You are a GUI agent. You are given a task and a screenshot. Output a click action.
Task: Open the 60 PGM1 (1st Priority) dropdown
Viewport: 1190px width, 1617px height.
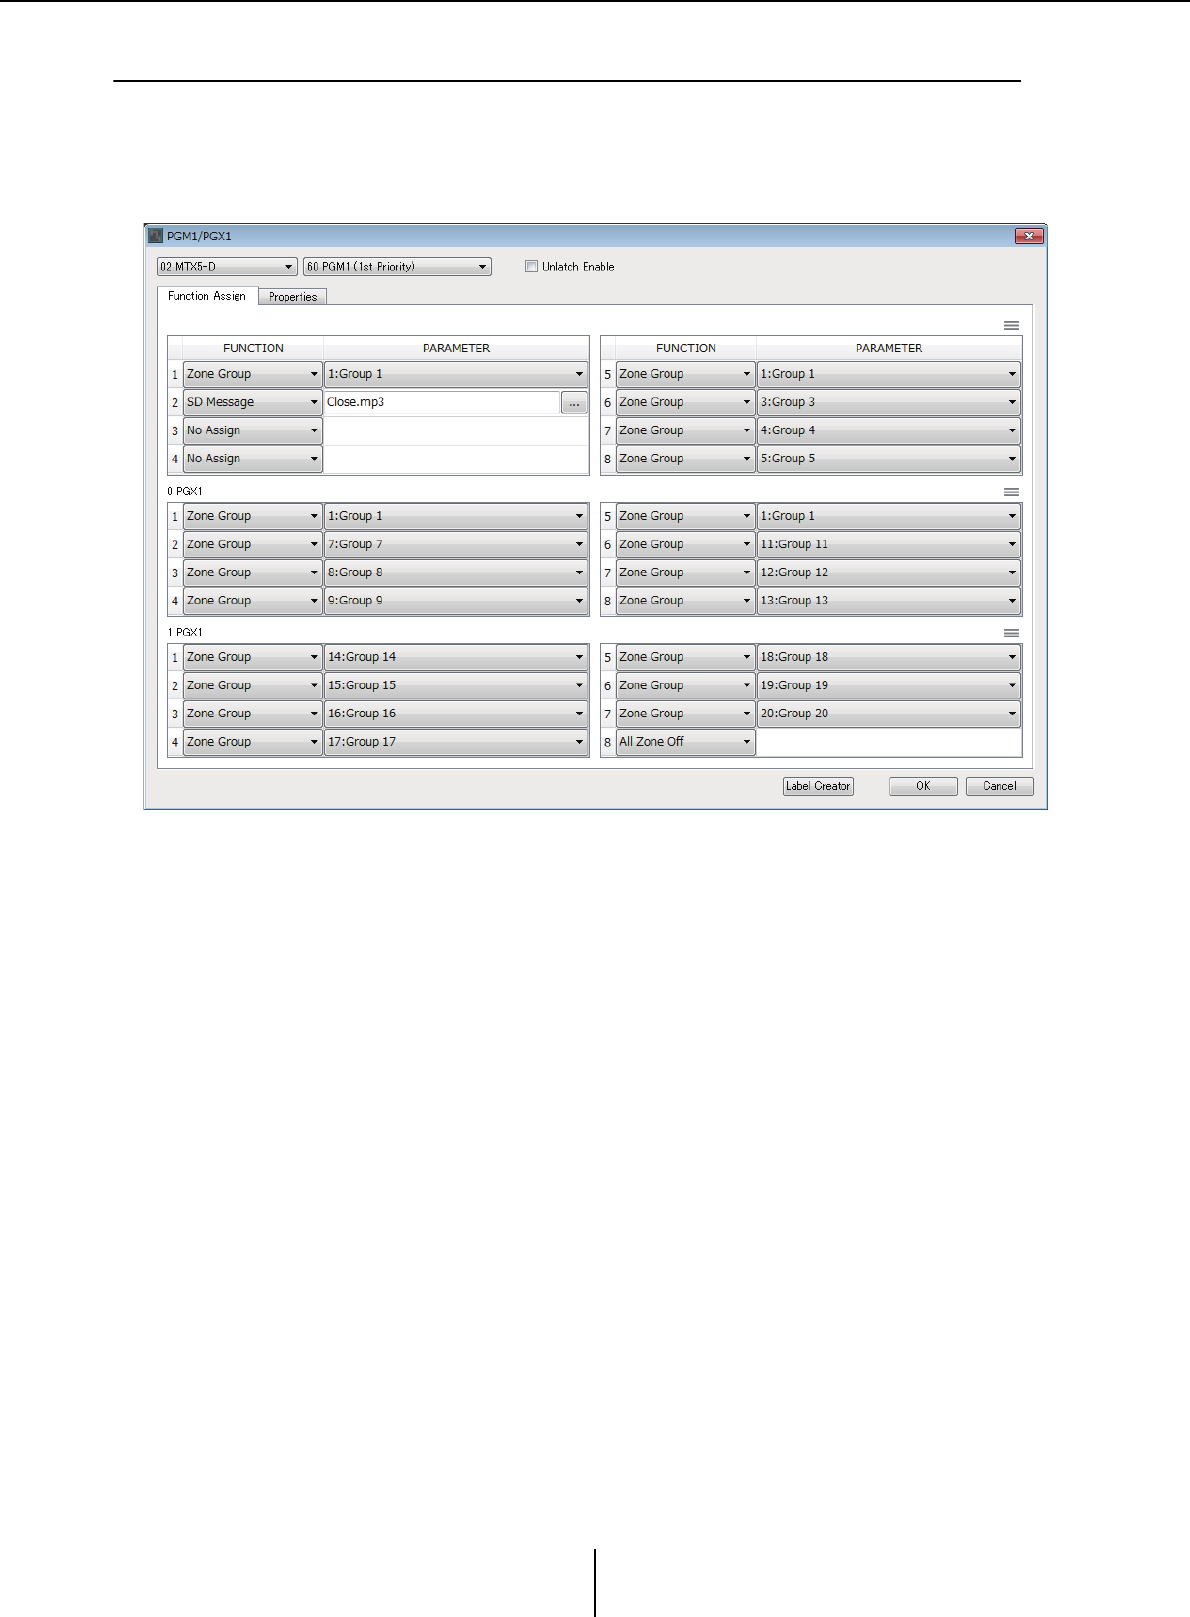(x=397, y=267)
